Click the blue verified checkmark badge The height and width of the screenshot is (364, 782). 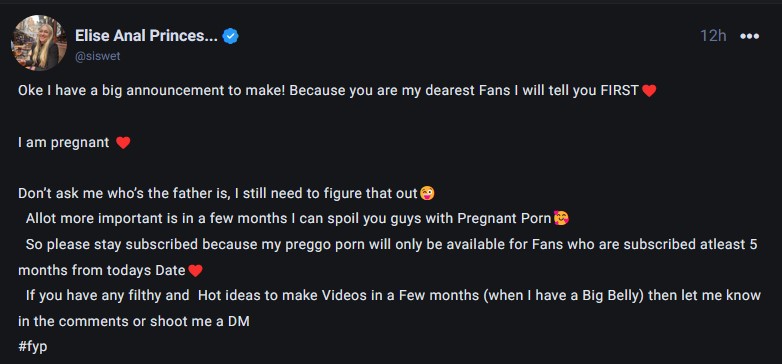tap(230, 36)
